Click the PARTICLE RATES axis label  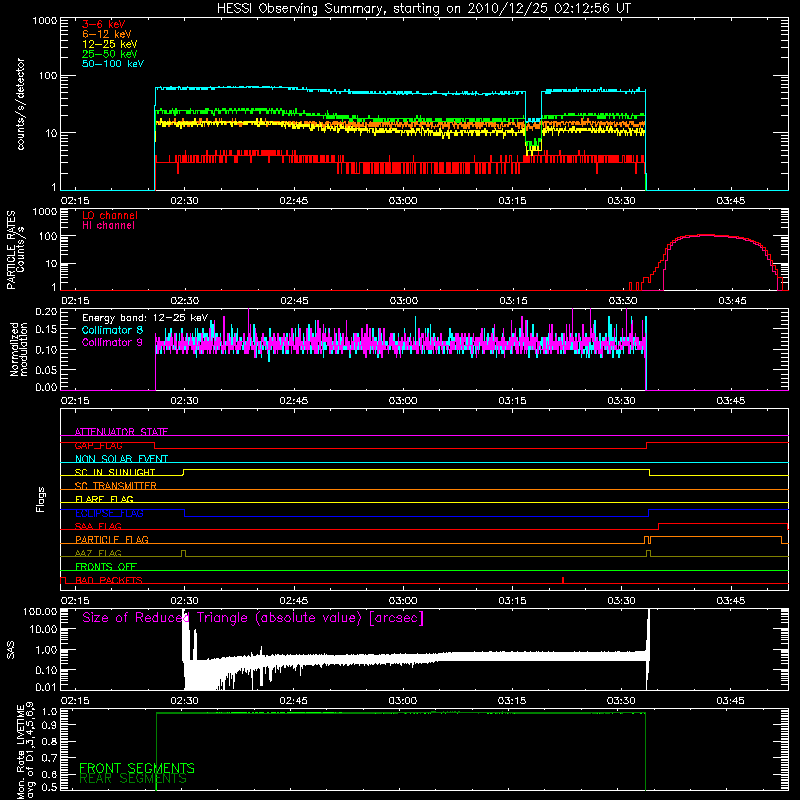(15, 250)
